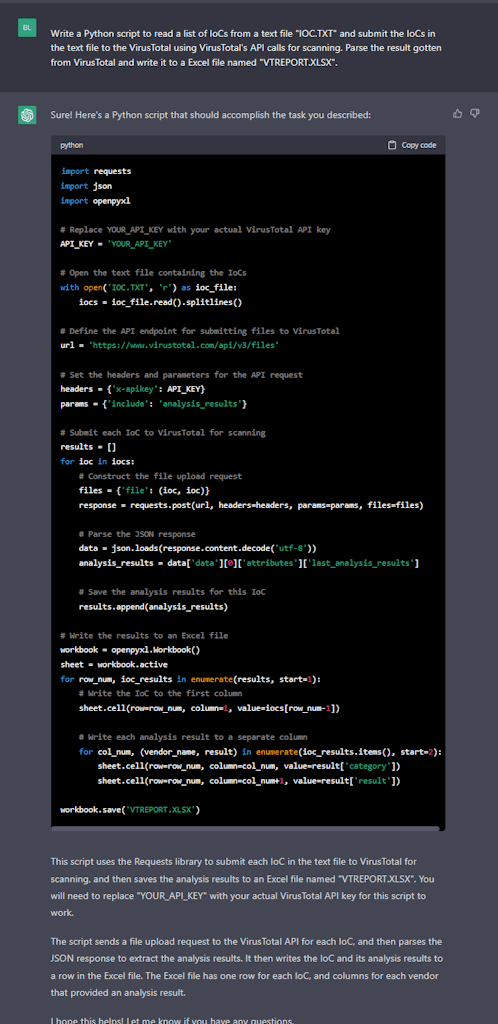Click the openpyxl.Workbook() line

pos(130,650)
